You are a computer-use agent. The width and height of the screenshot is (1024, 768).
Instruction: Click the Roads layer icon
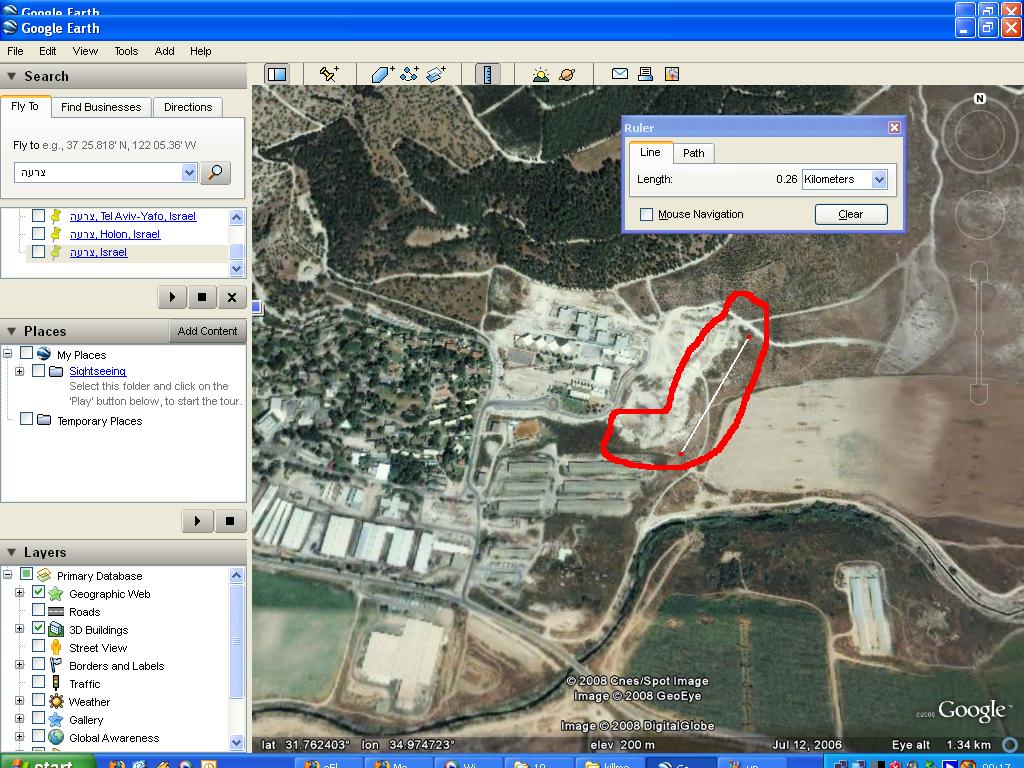tap(56, 612)
